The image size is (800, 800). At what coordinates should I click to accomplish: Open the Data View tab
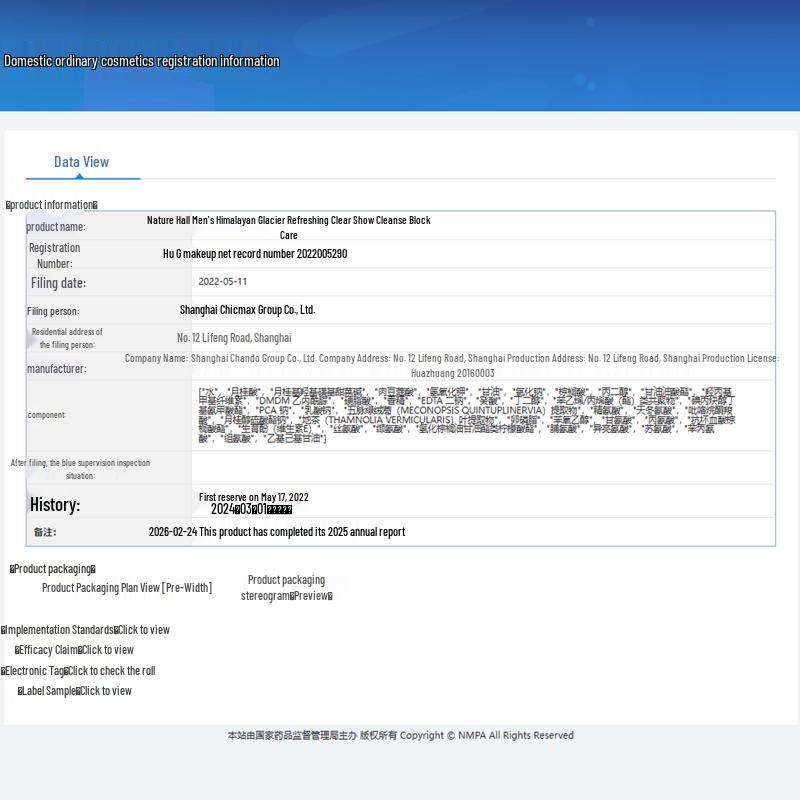82,162
